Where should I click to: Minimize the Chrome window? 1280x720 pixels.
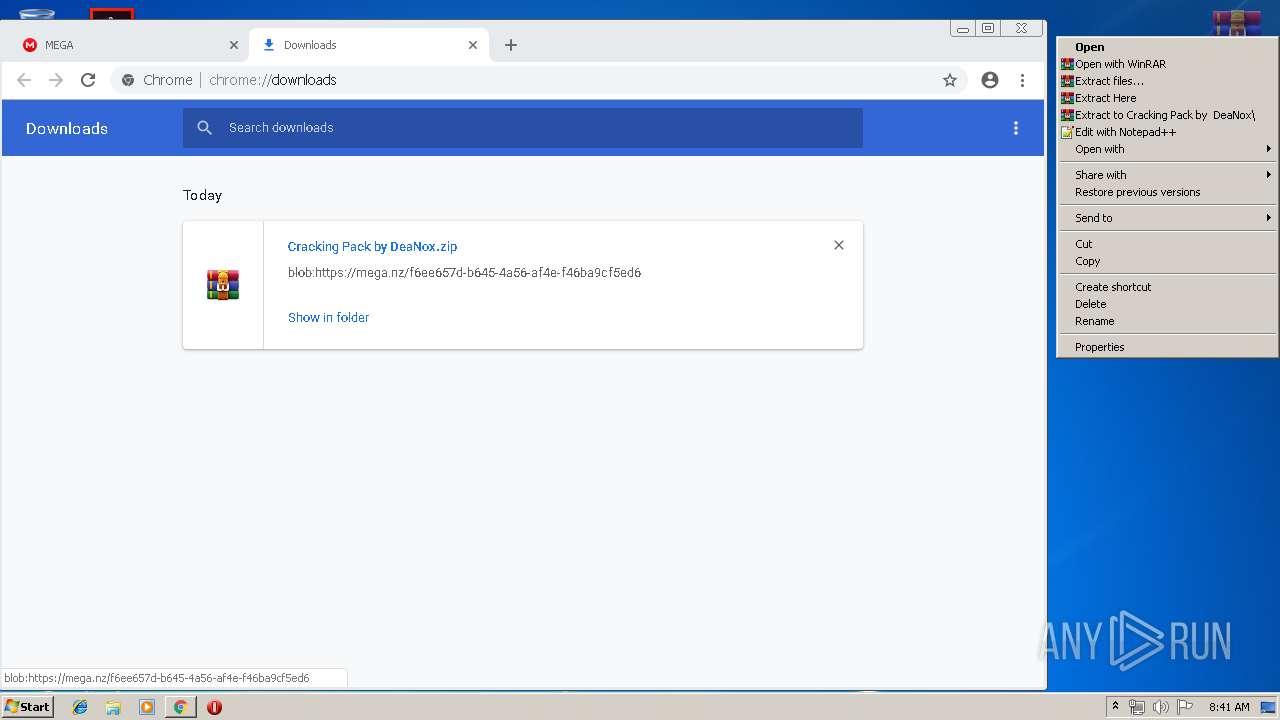963,29
